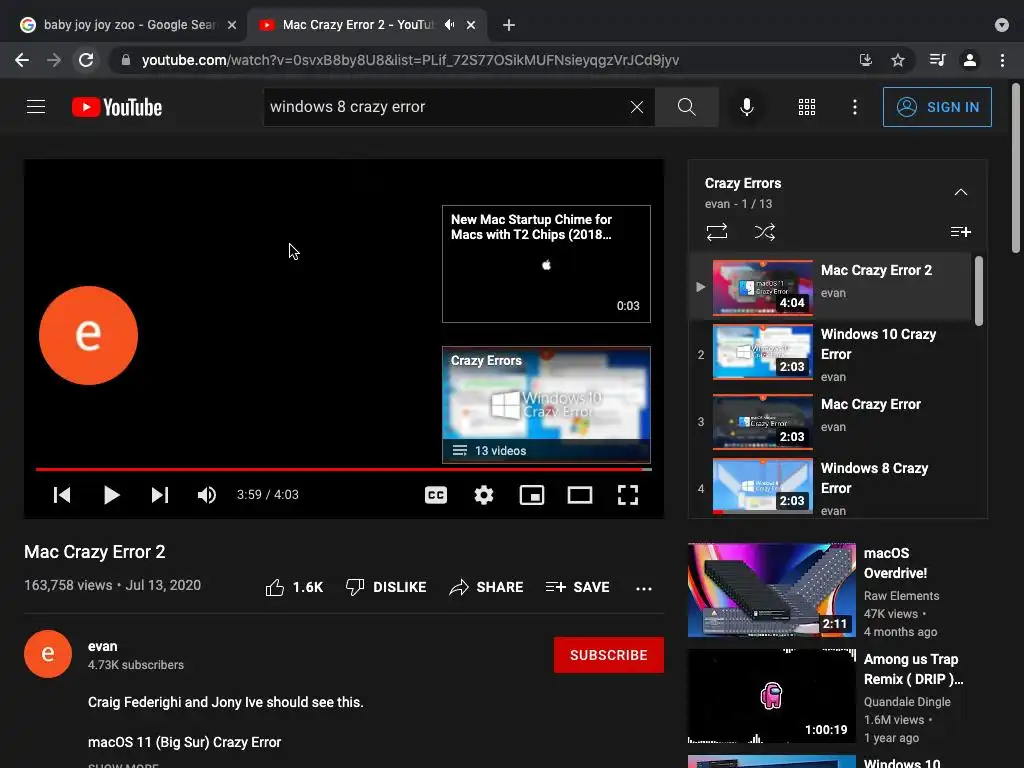Bookmark this page with star icon
Screen dimensions: 1024x768
click(x=898, y=60)
